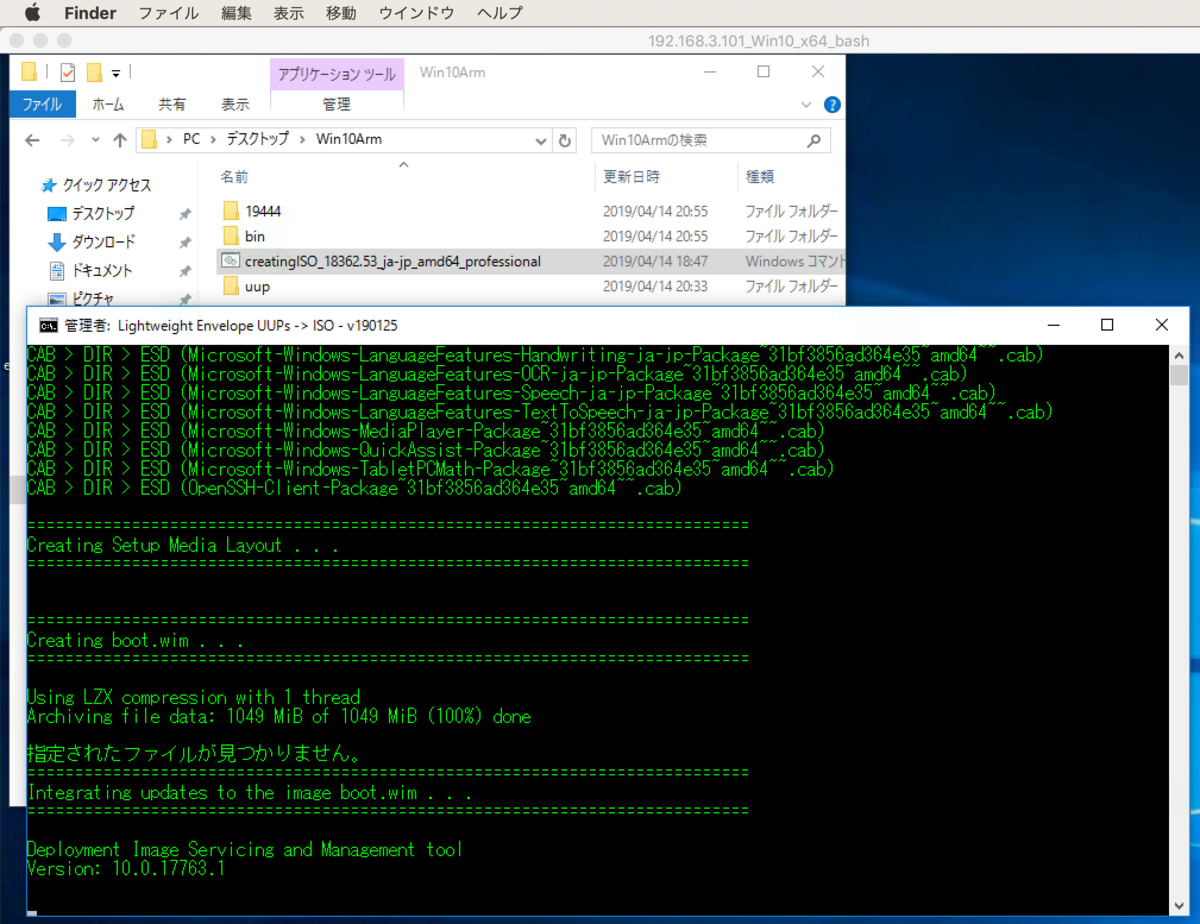Go forward in Explorer navigation
The image size is (1200, 924).
66,140
